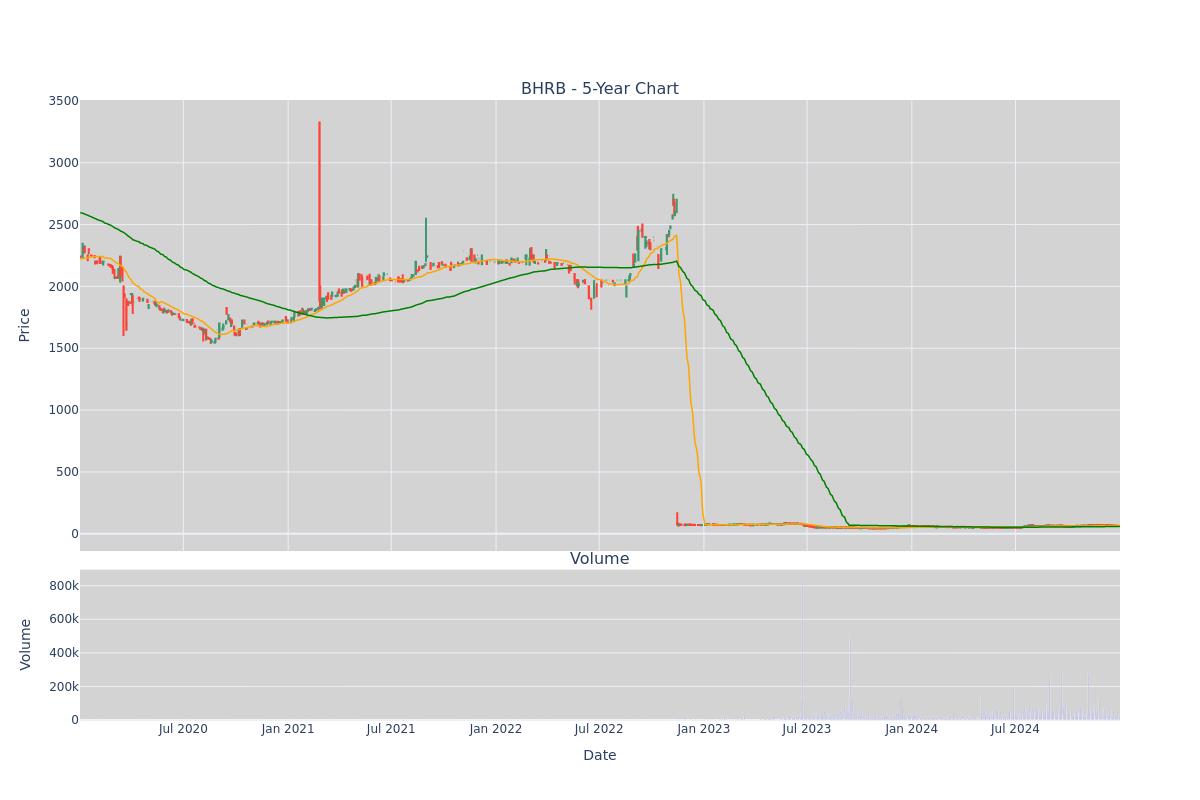
Task: Click the 200k volume tick label
Action: coord(62,686)
